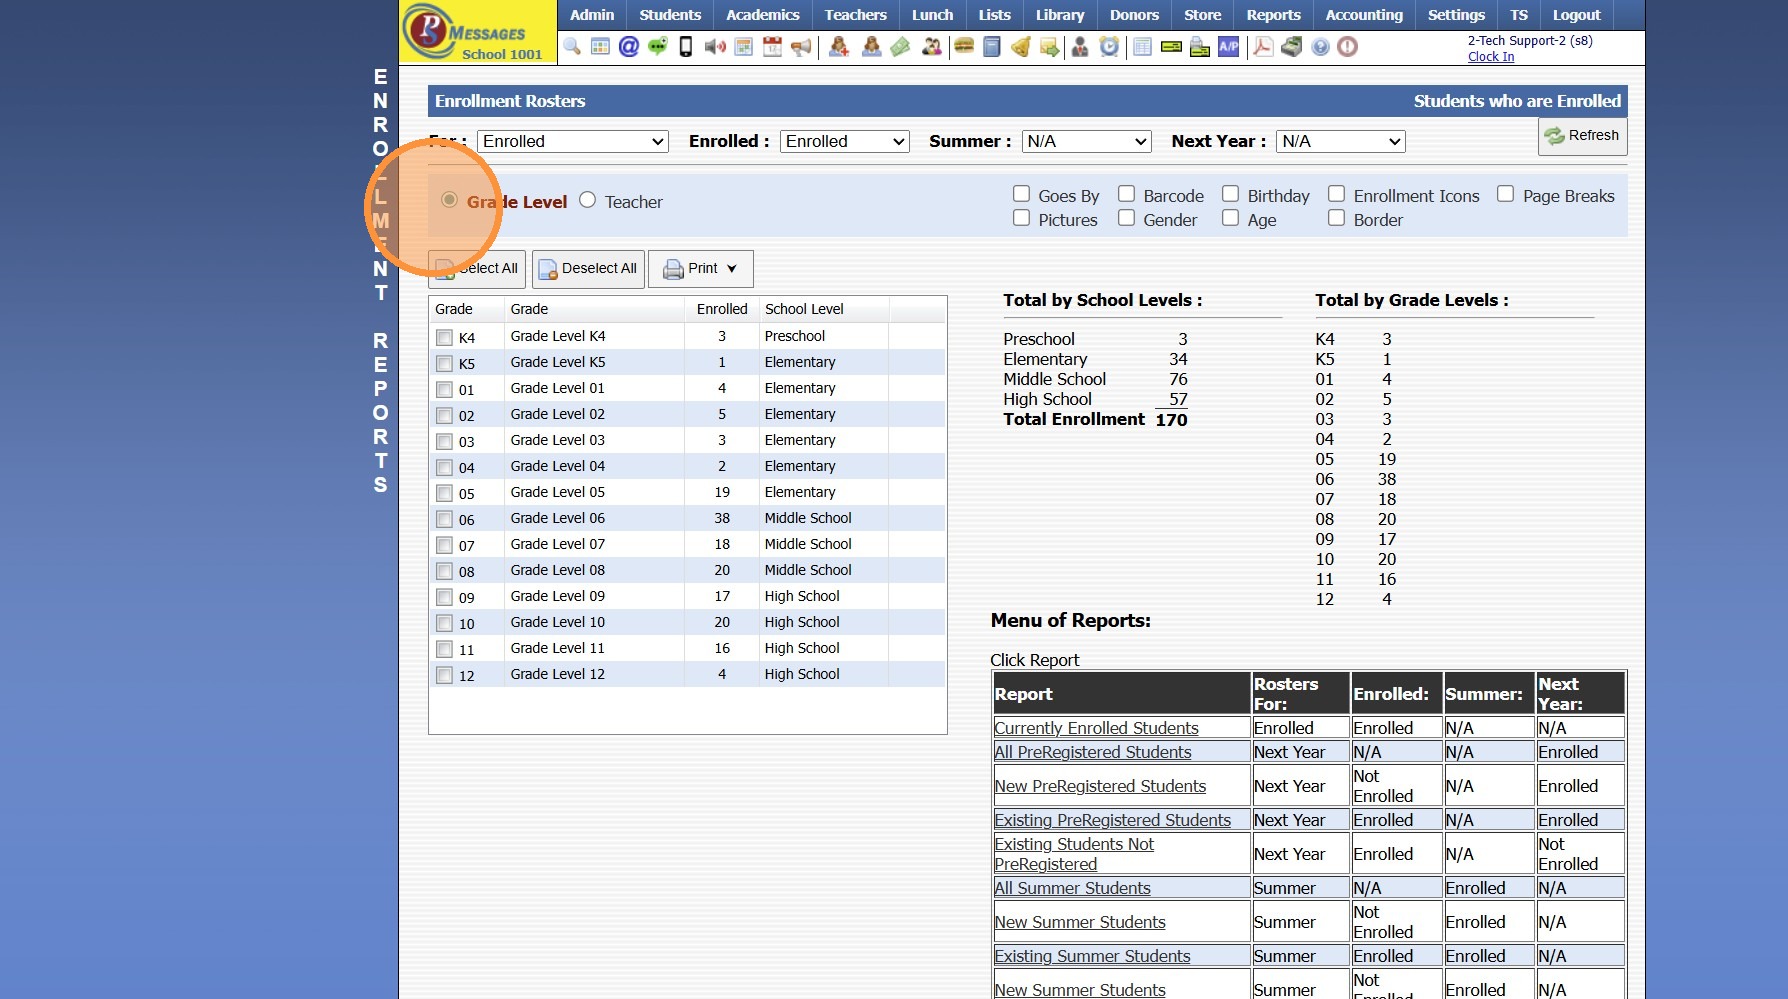Toggle the Page Breaks checkbox
1788x999 pixels.
pos(1505,194)
